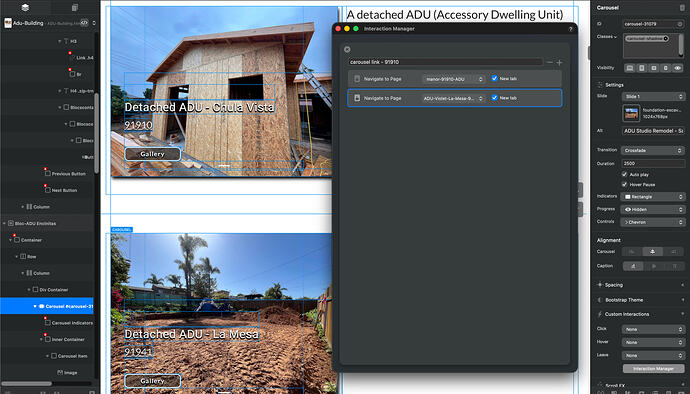Open the manor-91910-ADU page dropdown

(454, 79)
